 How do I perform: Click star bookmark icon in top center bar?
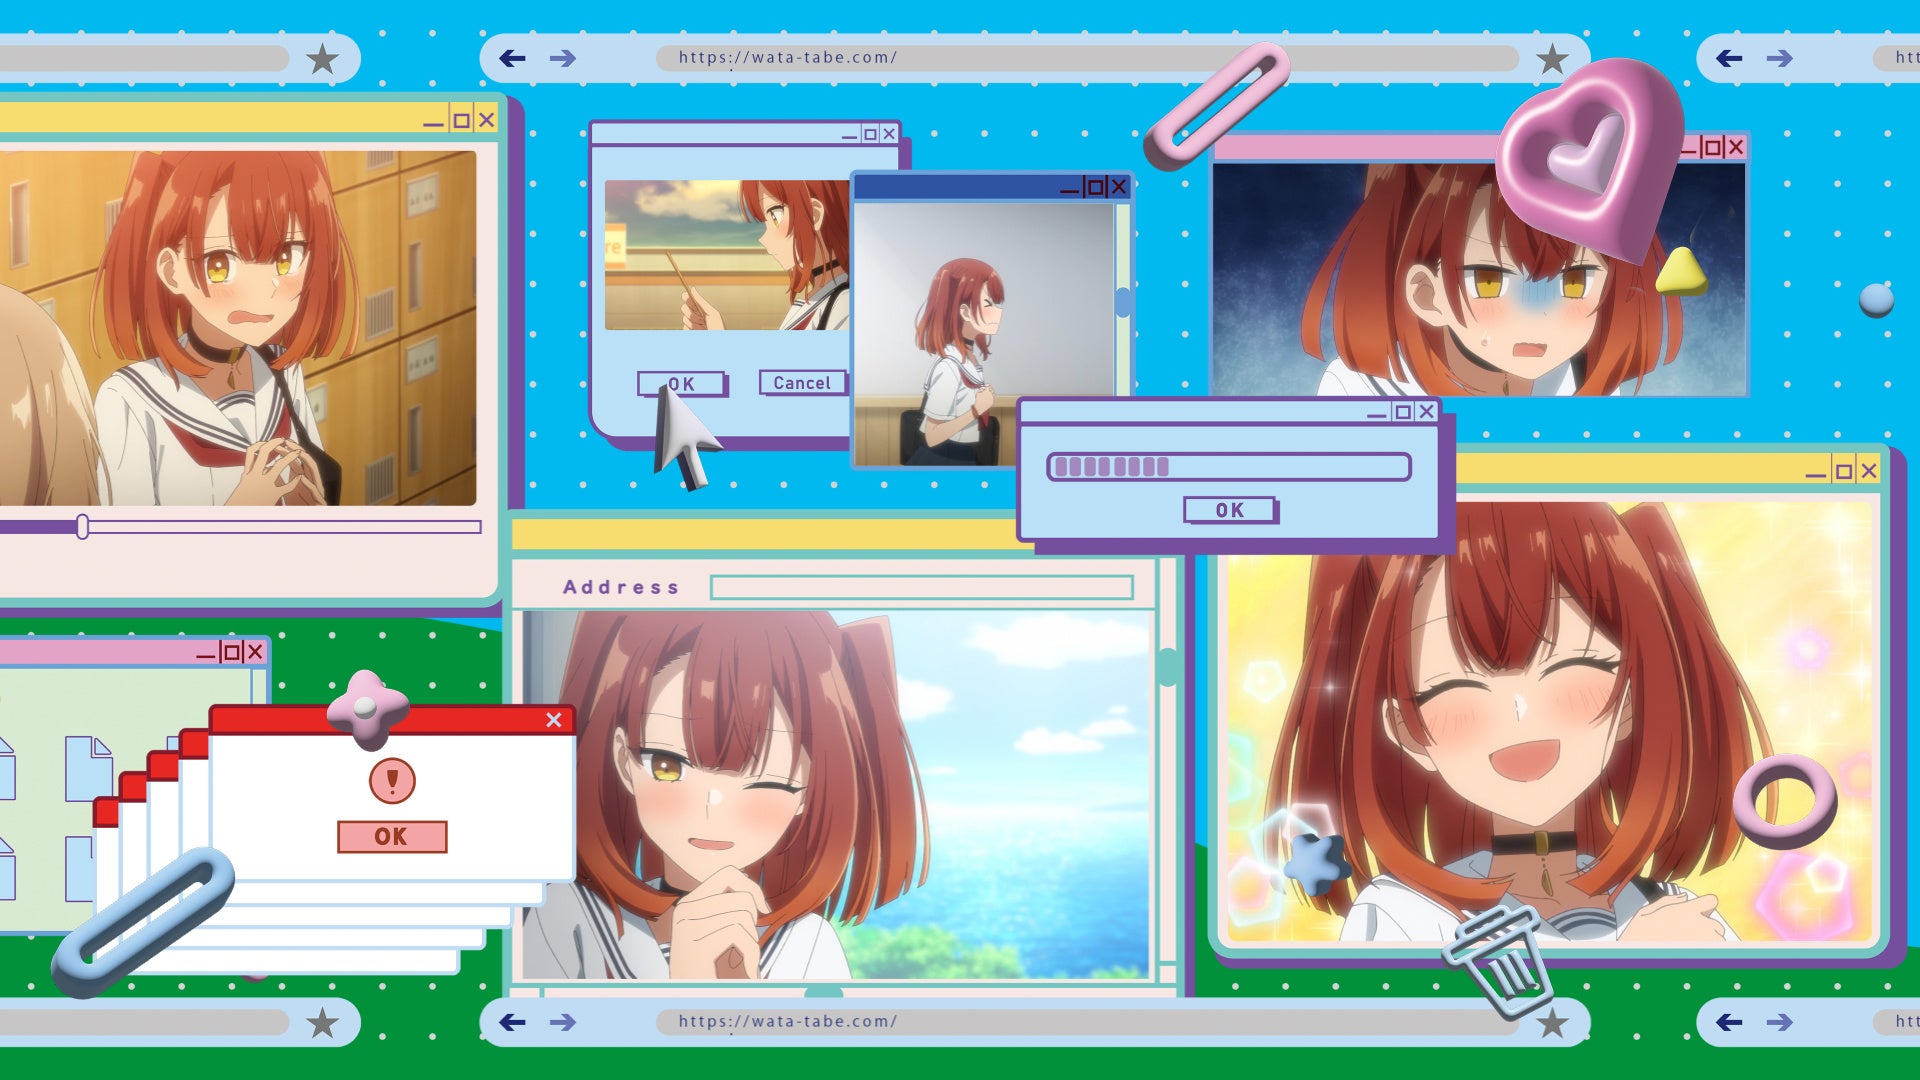coord(1552,59)
